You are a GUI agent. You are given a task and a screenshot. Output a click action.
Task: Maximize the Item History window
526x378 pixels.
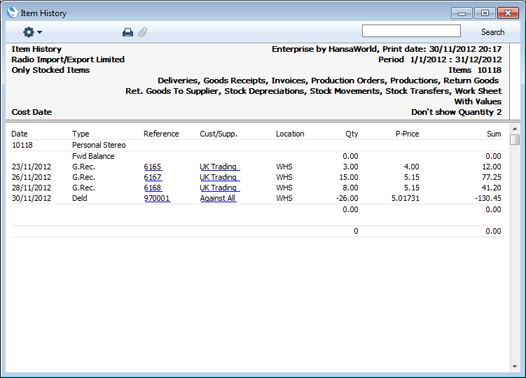[485, 13]
